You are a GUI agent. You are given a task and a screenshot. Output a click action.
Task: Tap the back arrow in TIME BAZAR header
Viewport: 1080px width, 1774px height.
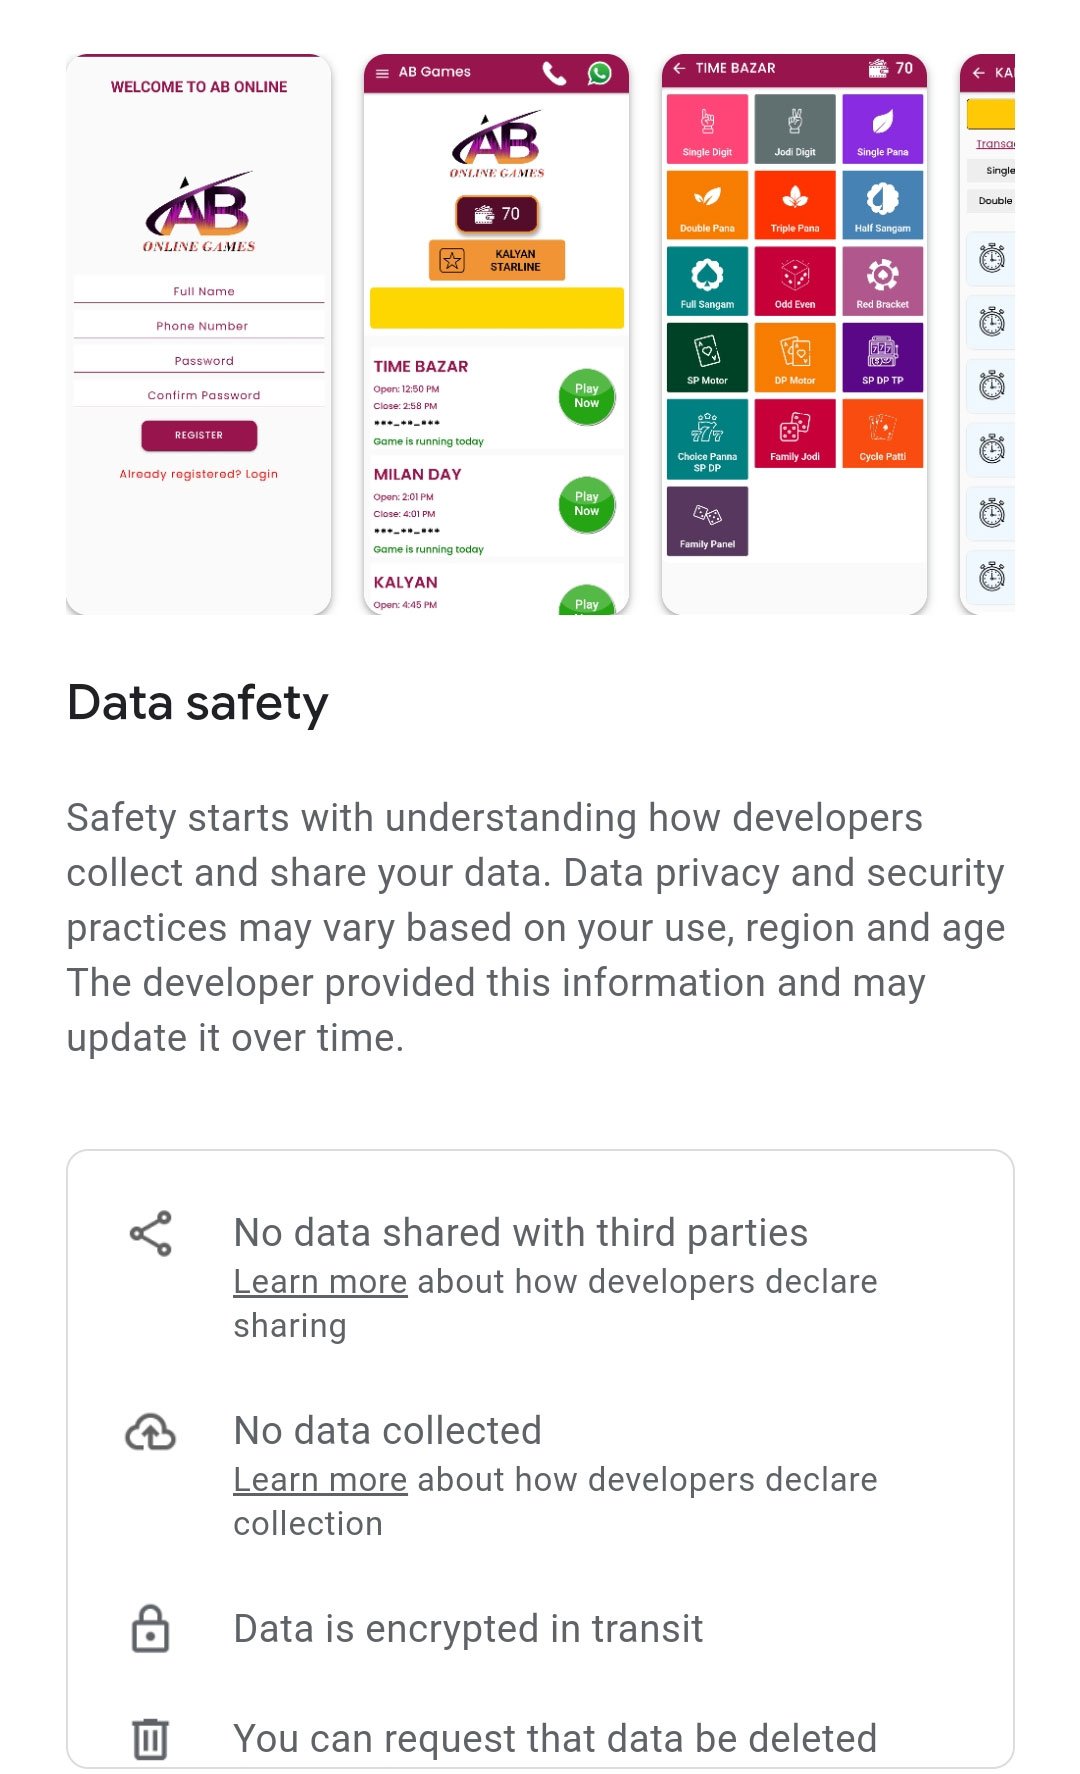(x=680, y=68)
